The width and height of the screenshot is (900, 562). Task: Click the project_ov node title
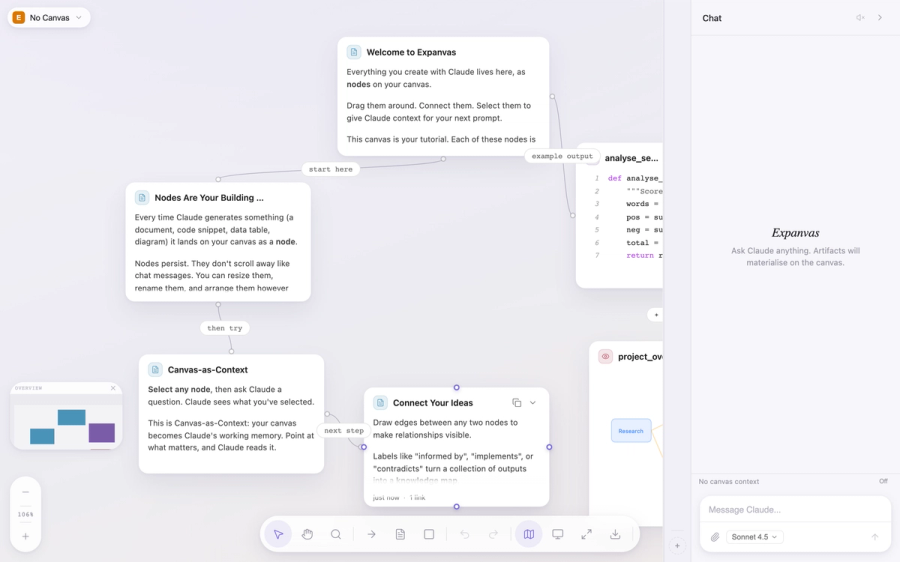point(640,356)
